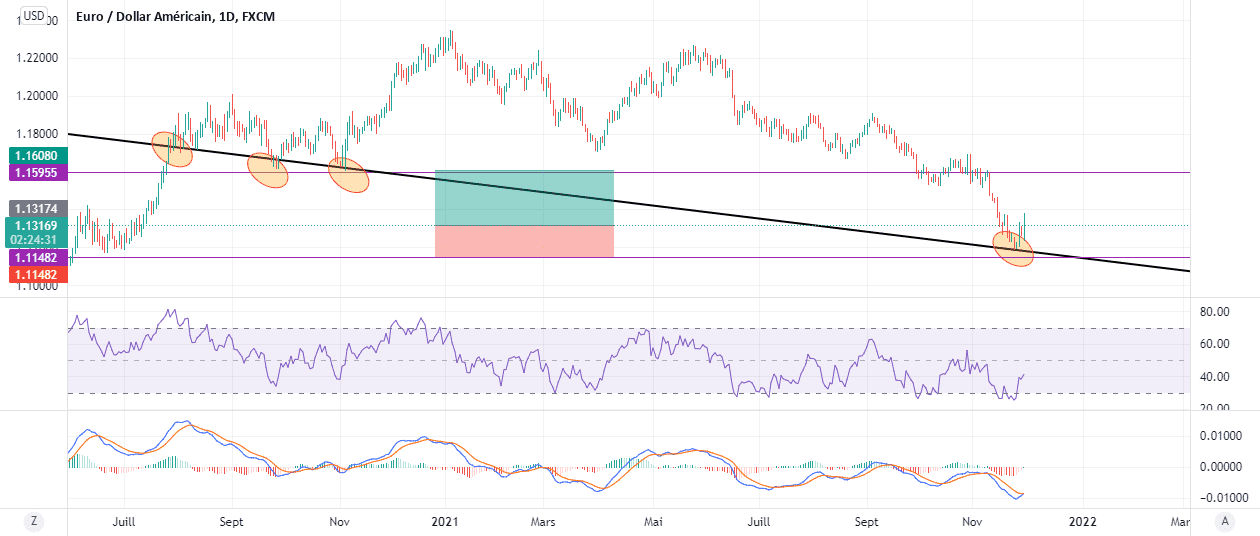Screen dimensions: 1260x536
Task: Select the green 1.16080 price label
Action: pyautogui.click(x=37, y=156)
